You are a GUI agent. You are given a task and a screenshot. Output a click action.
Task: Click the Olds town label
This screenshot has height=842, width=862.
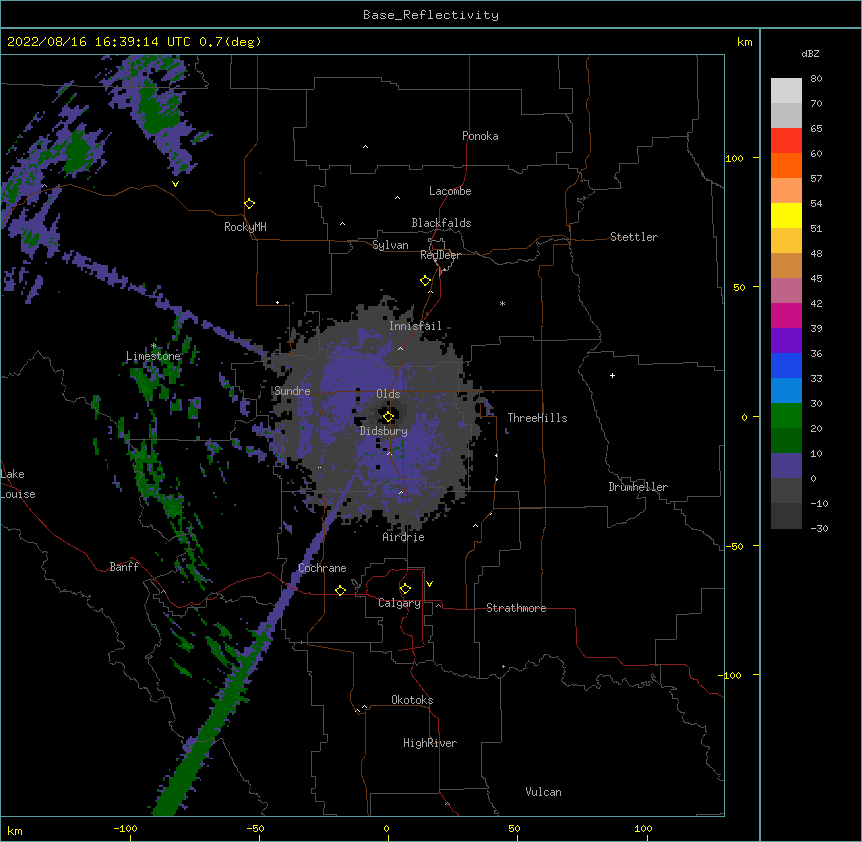click(x=388, y=394)
